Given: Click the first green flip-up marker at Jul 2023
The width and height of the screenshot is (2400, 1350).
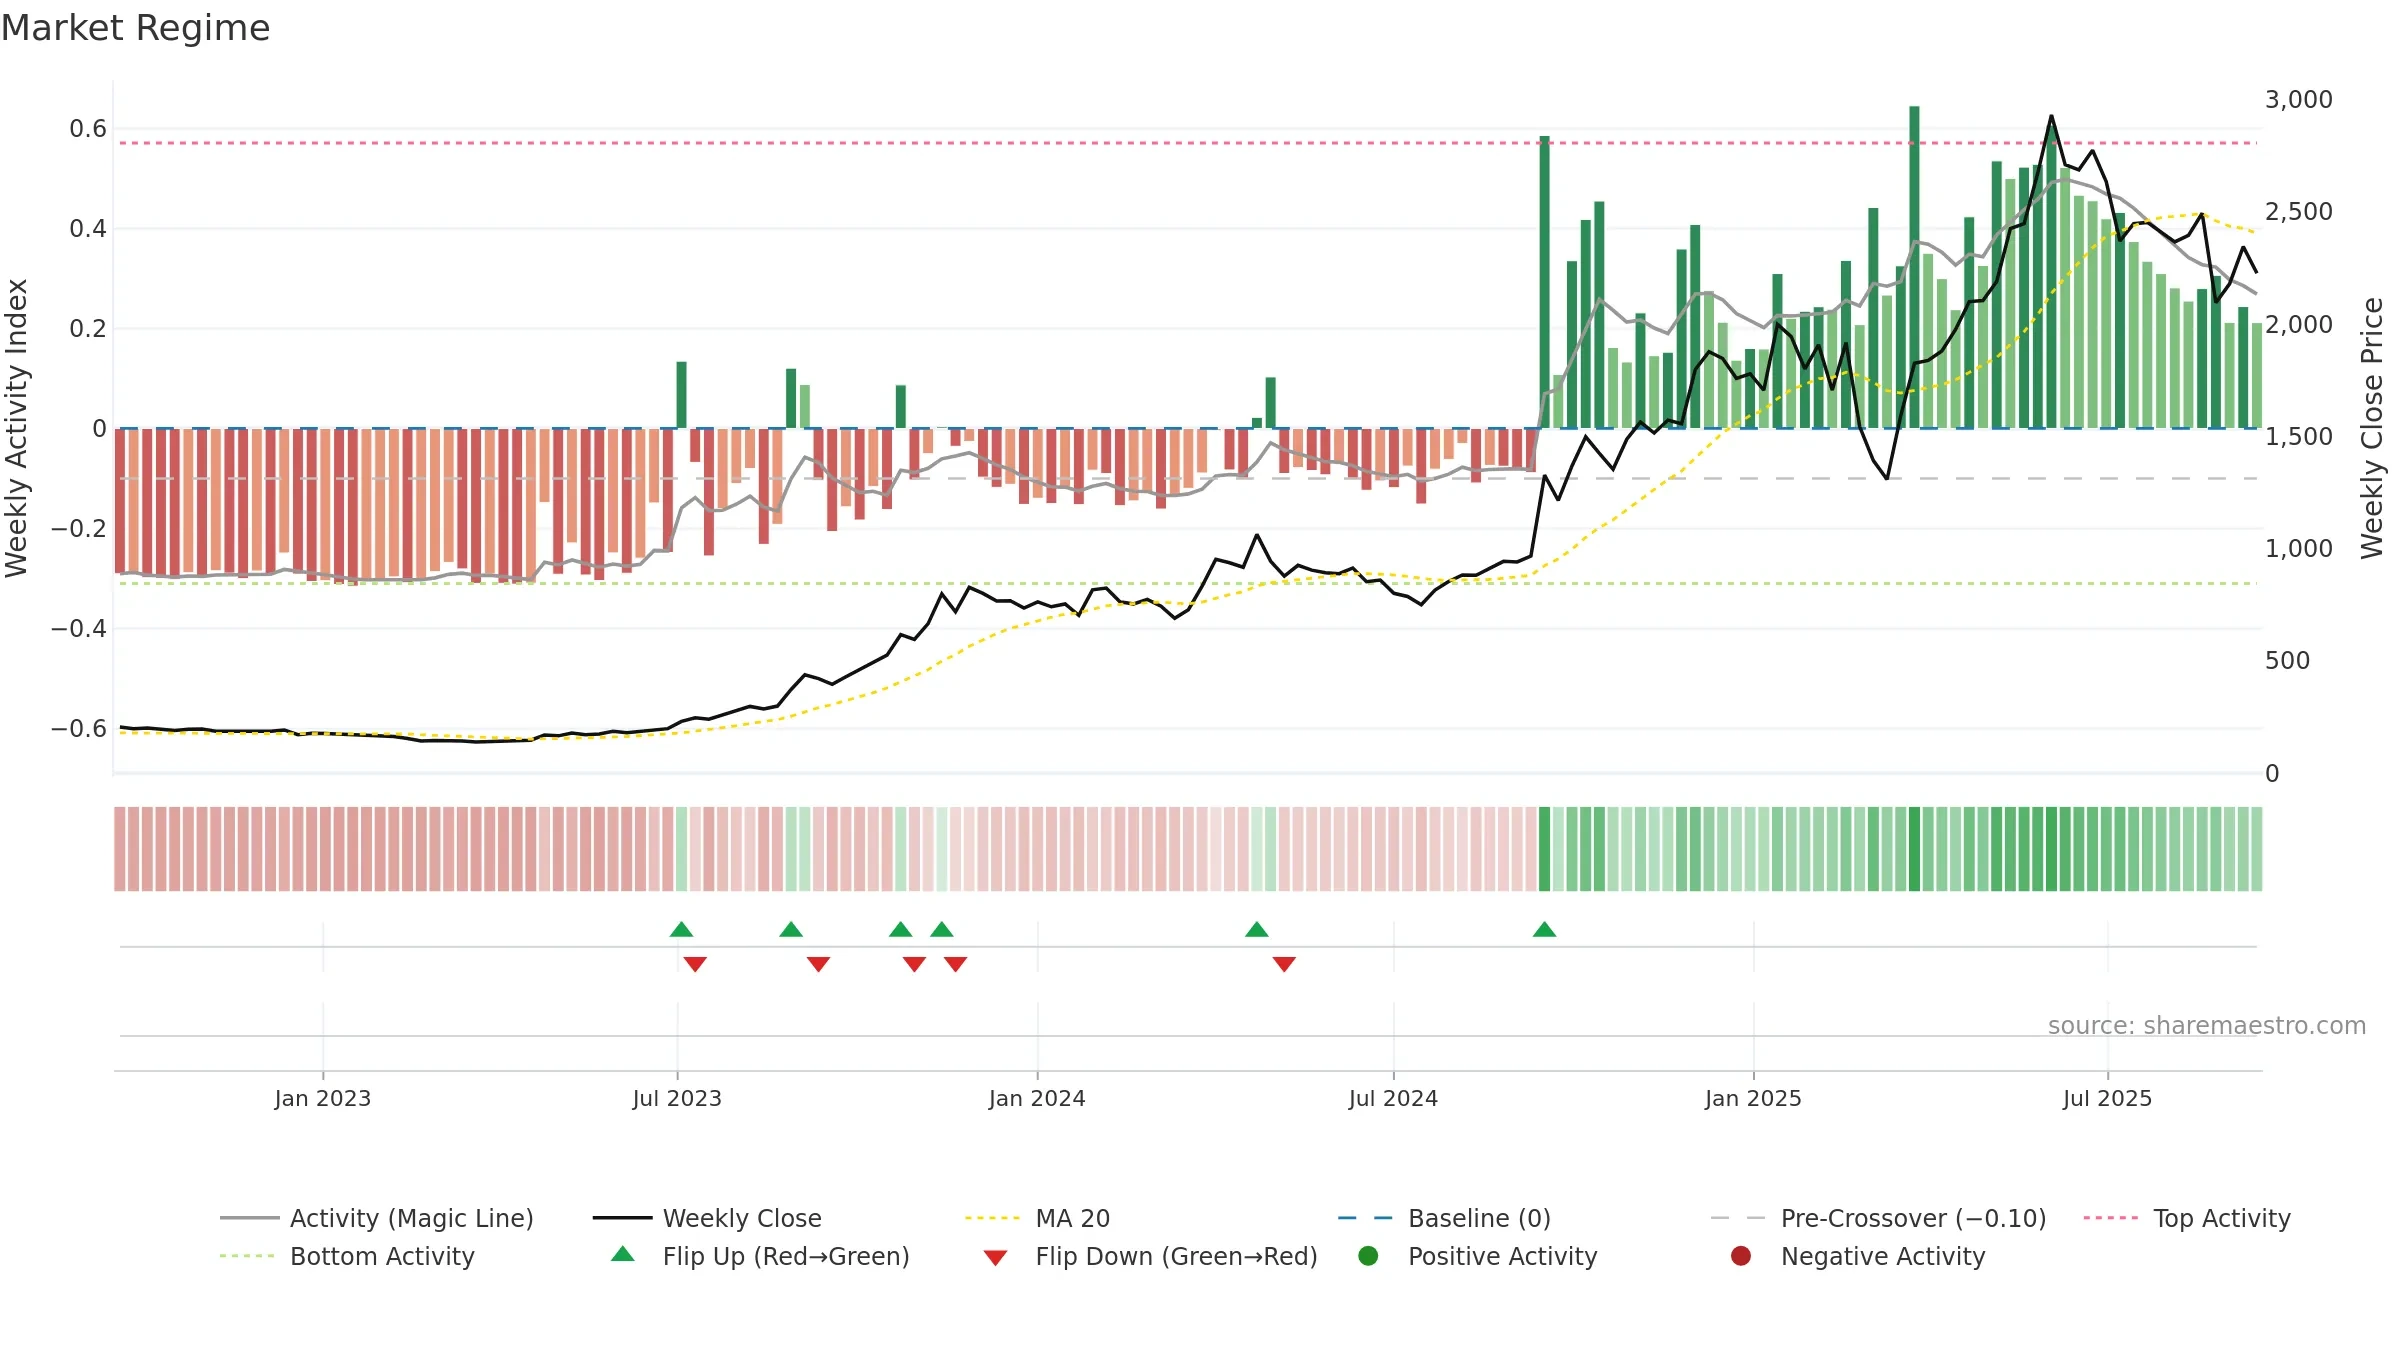Looking at the screenshot, I should (681, 929).
